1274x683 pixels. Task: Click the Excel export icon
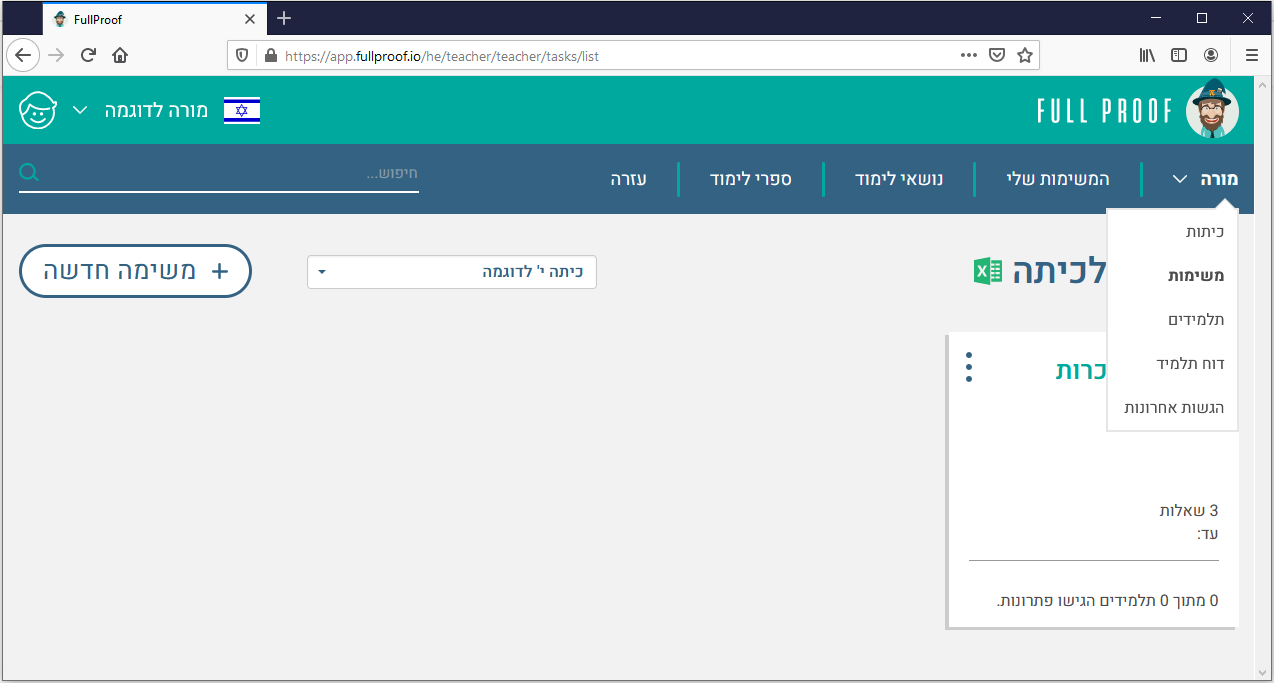(988, 271)
